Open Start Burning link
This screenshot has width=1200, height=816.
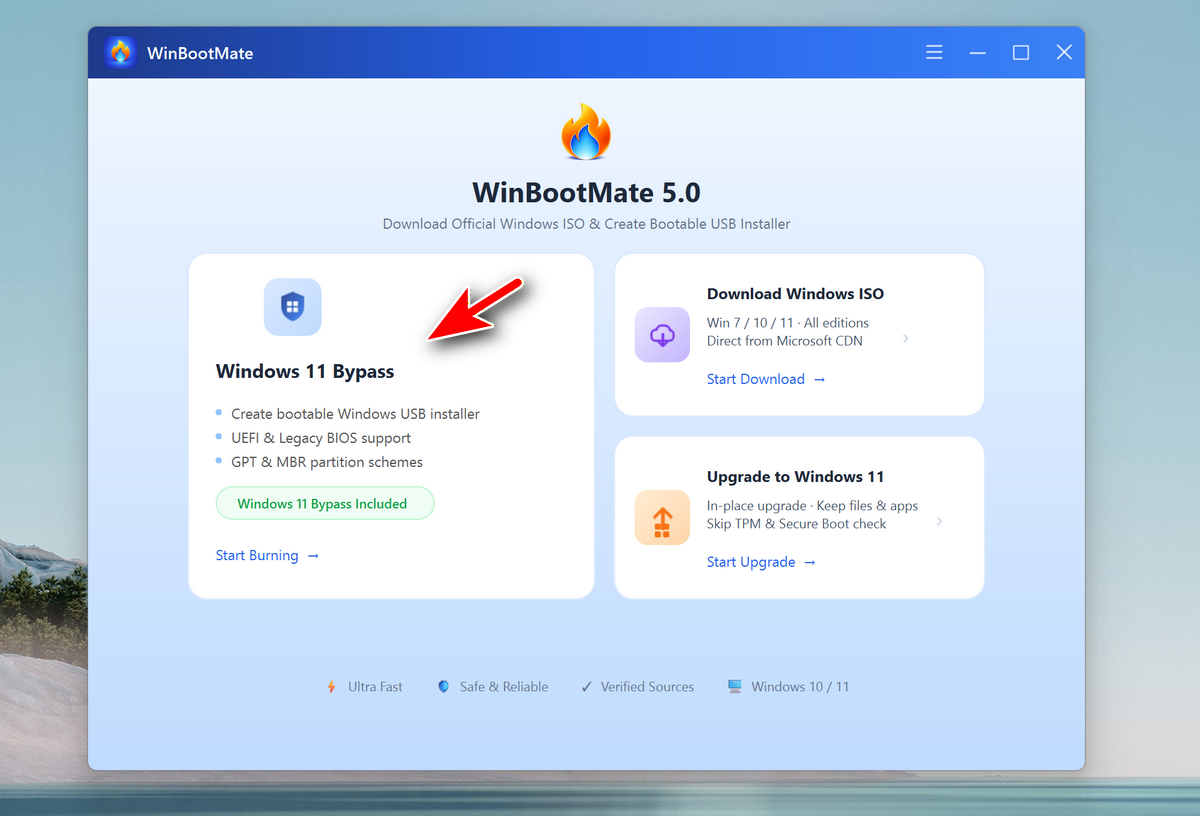[x=257, y=555]
